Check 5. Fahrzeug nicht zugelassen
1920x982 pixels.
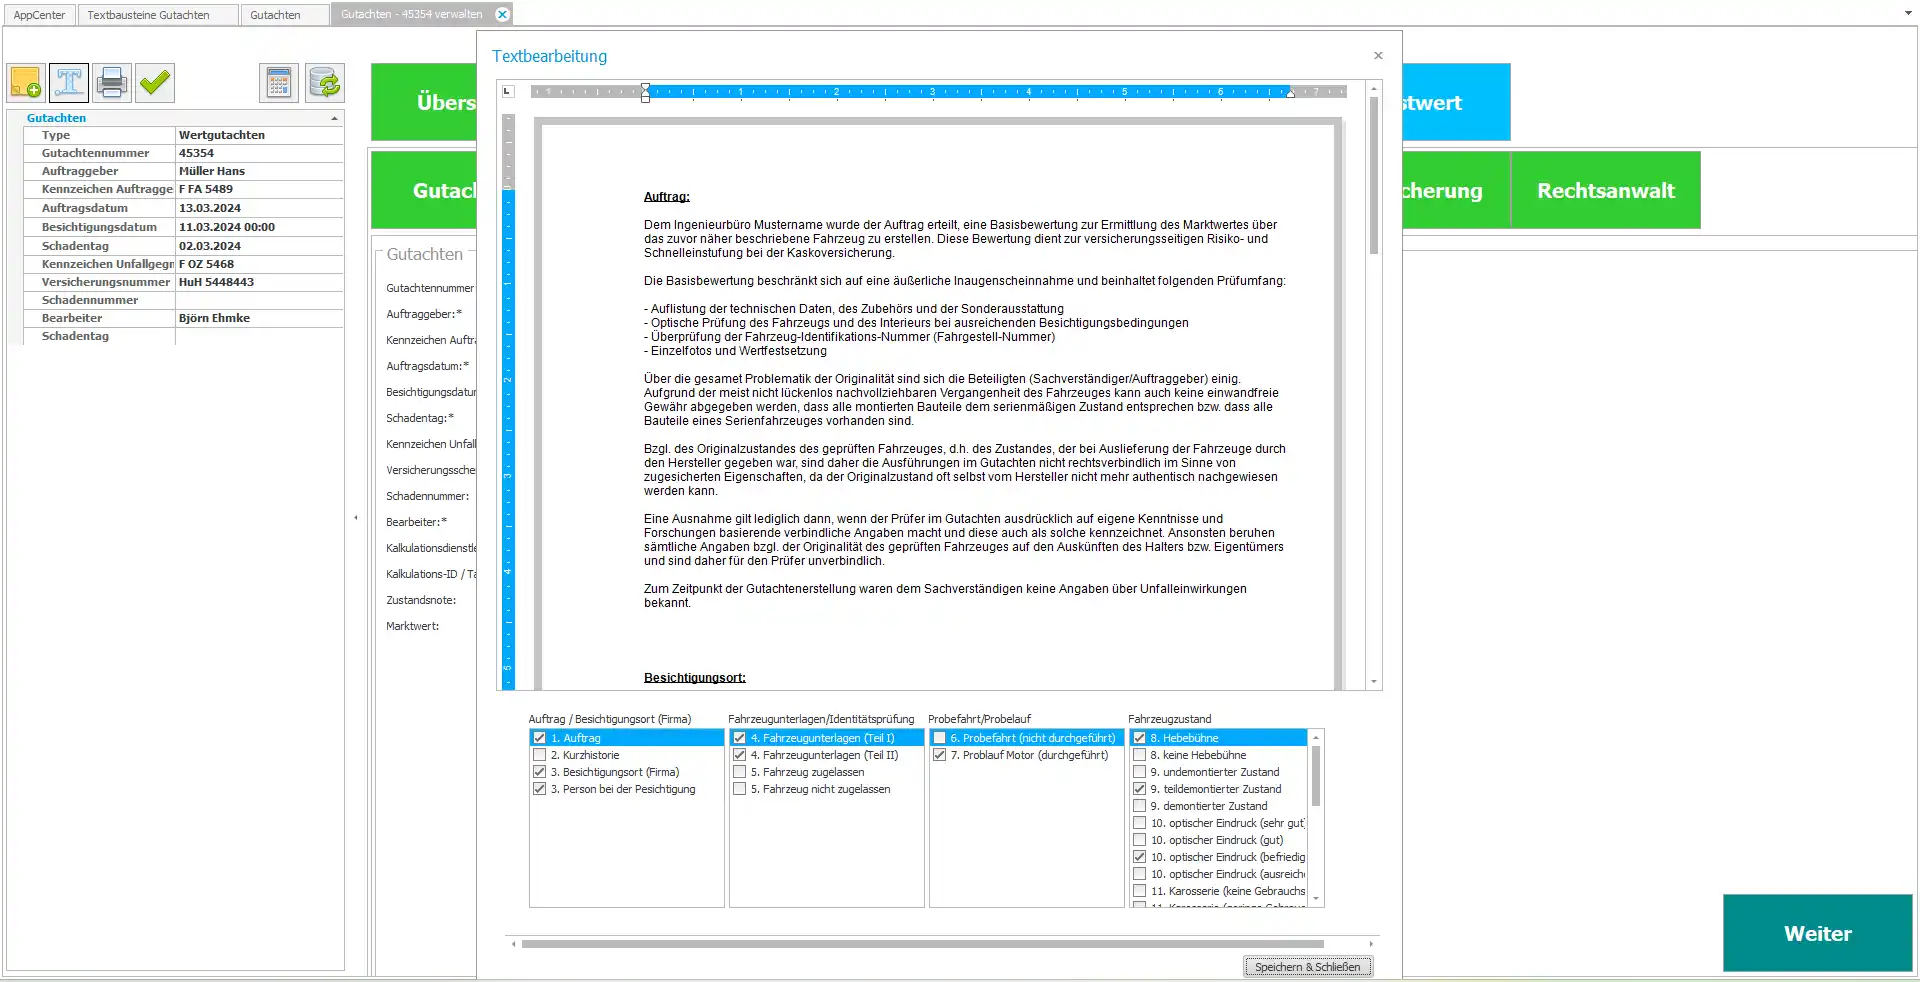coord(740,789)
